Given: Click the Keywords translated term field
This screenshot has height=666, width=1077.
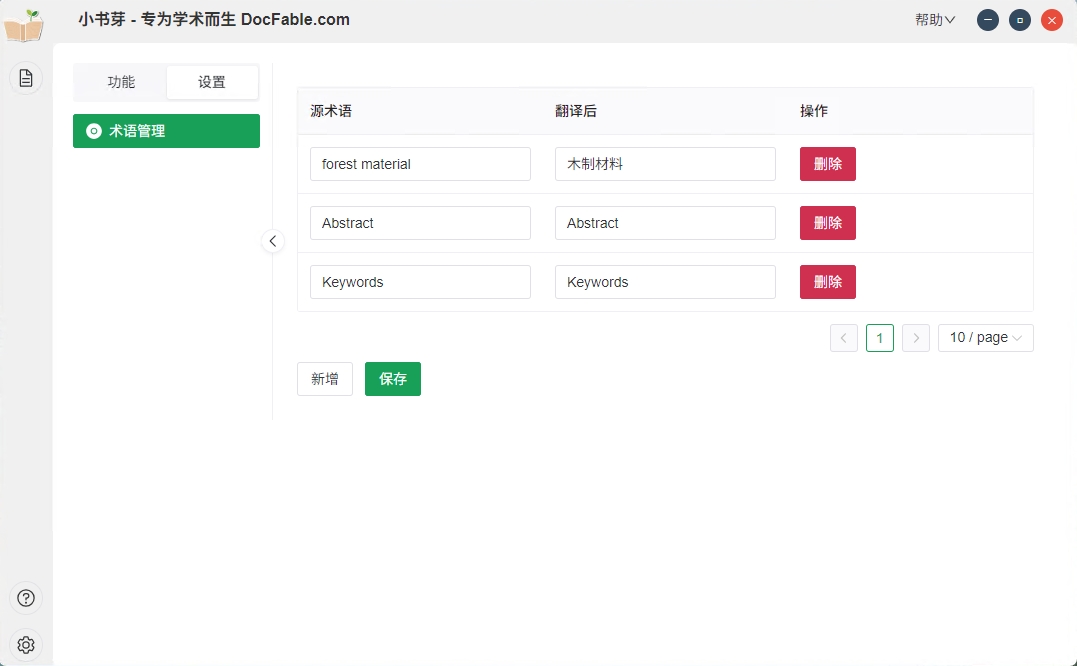Looking at the screenshot, I should click(x=665, y=282).
